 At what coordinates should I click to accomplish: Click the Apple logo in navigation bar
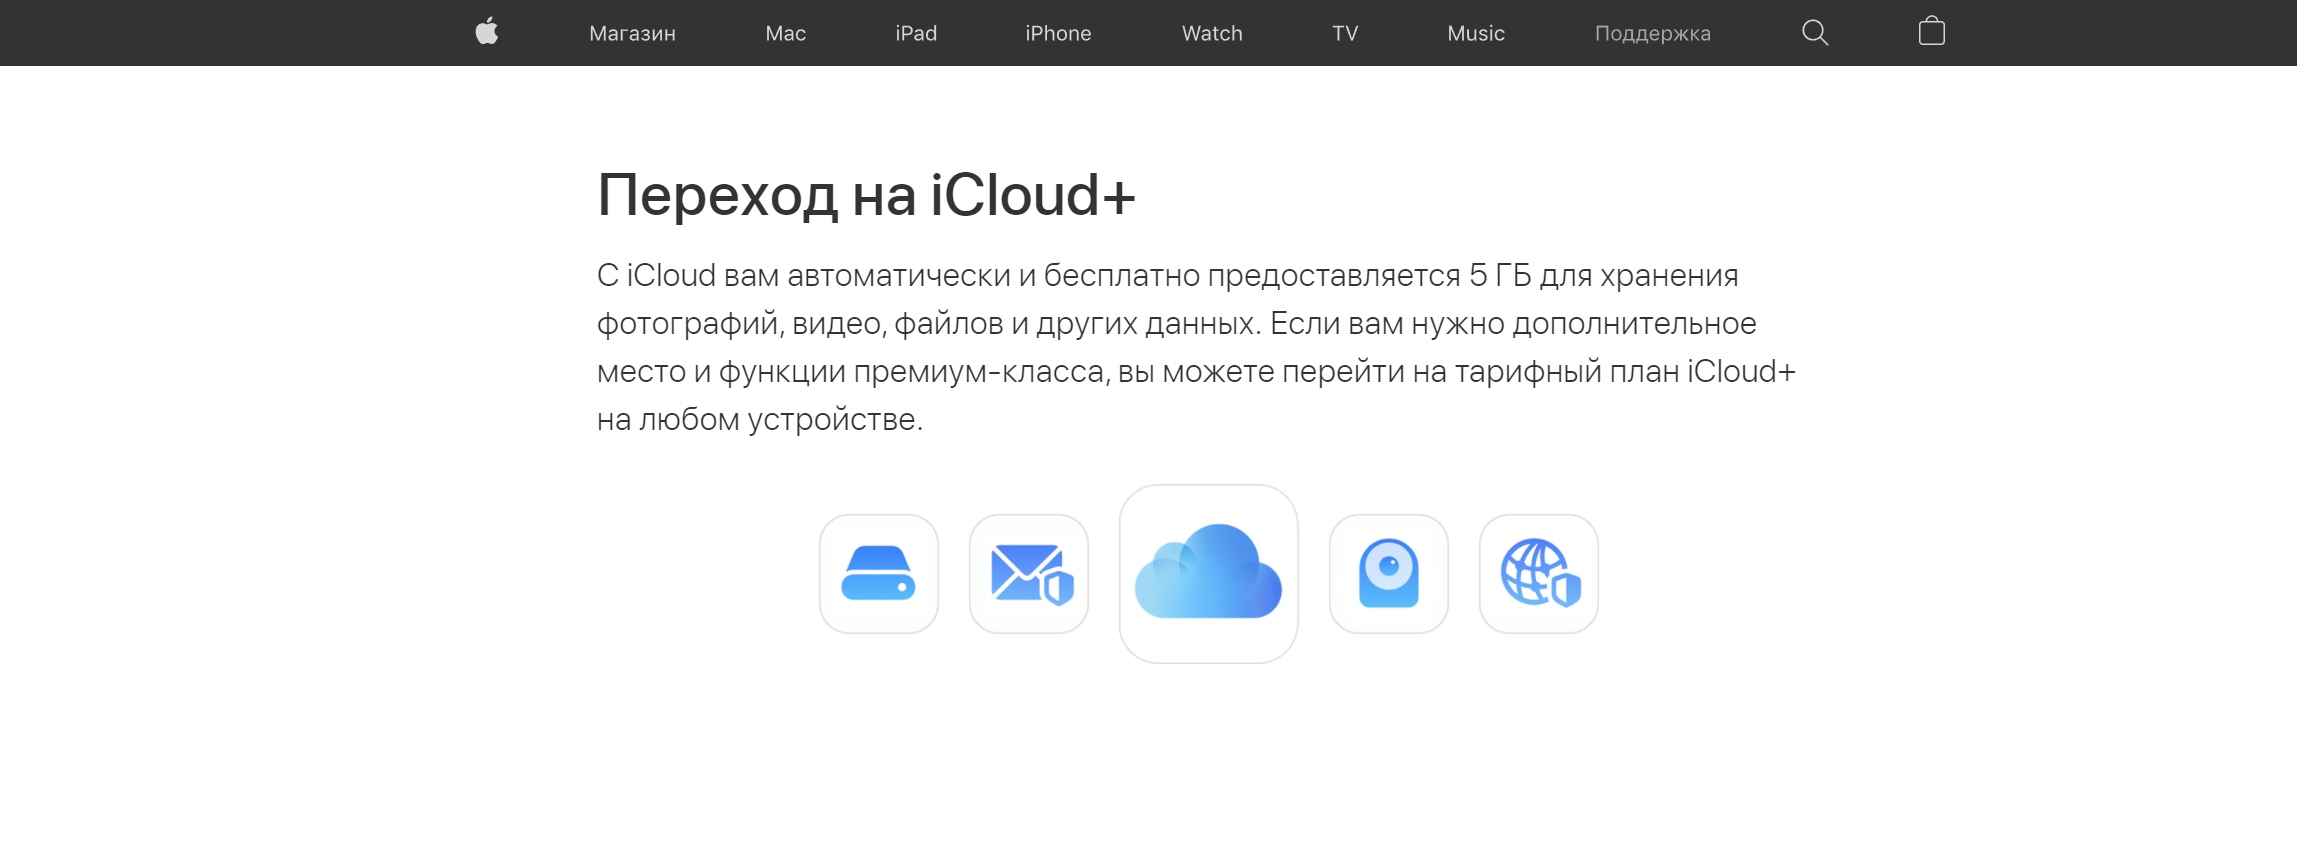(487, 32)
